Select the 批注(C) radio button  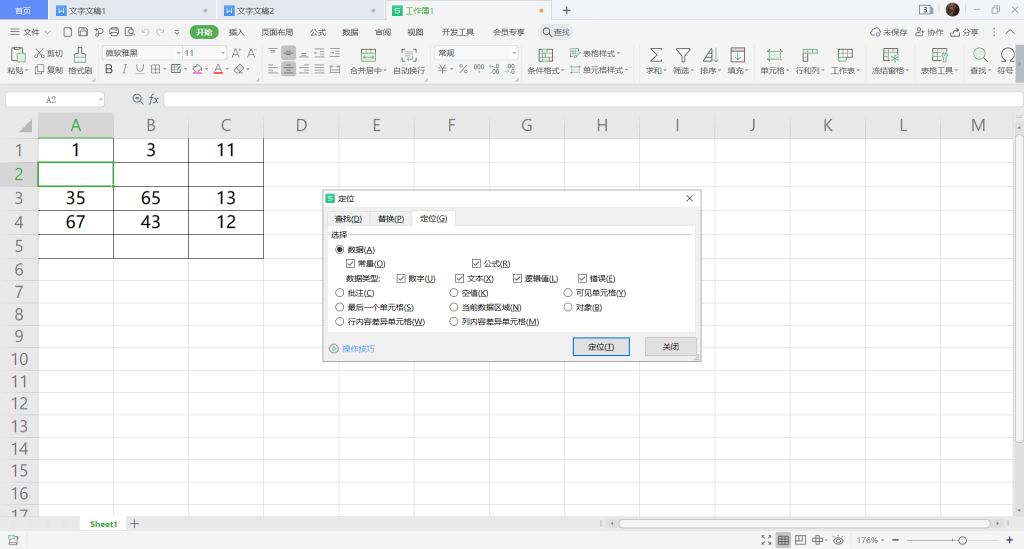pos(340,293)
